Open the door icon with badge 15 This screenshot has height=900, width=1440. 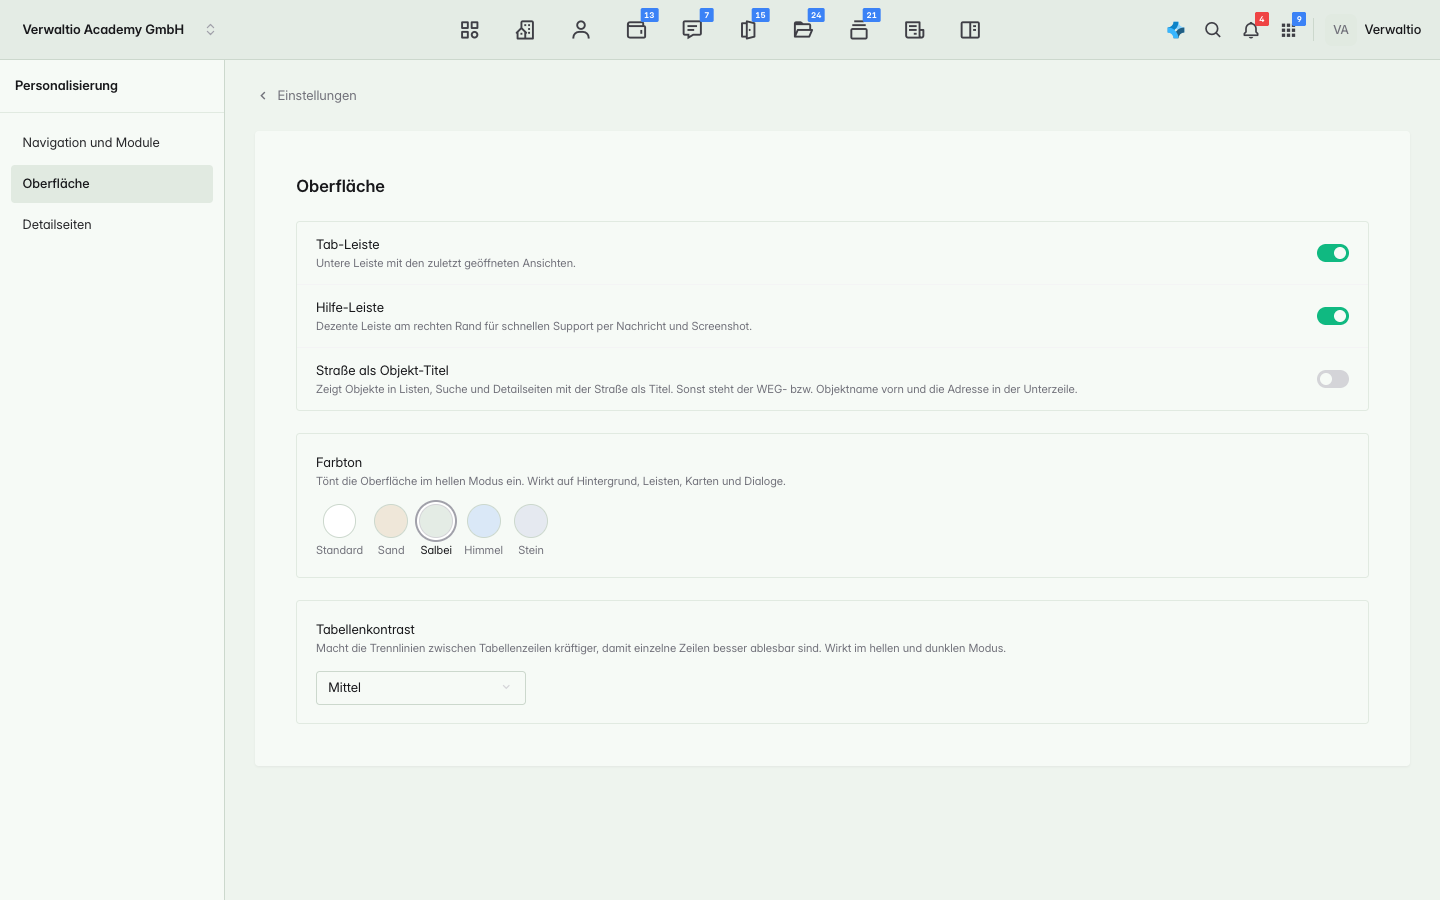(748, 30)
